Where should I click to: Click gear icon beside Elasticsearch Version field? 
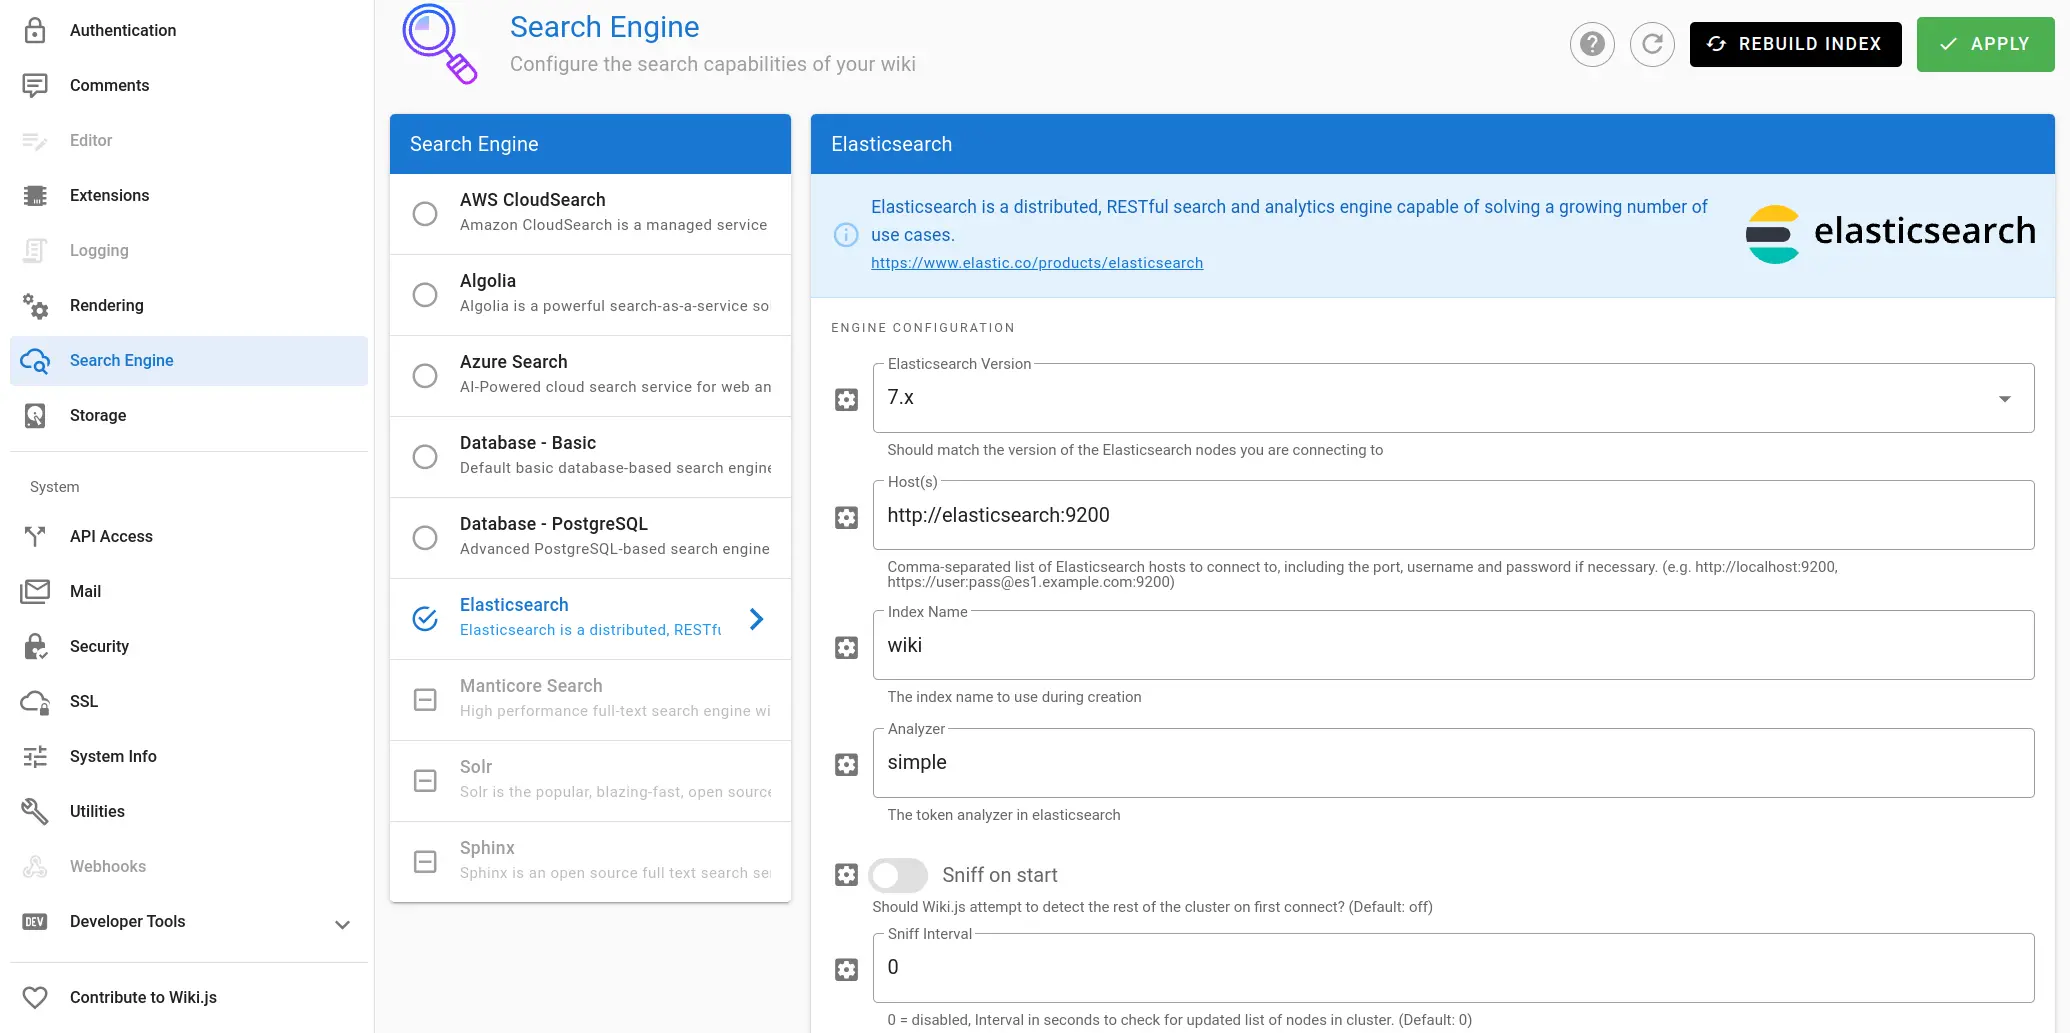click(846, 400)
